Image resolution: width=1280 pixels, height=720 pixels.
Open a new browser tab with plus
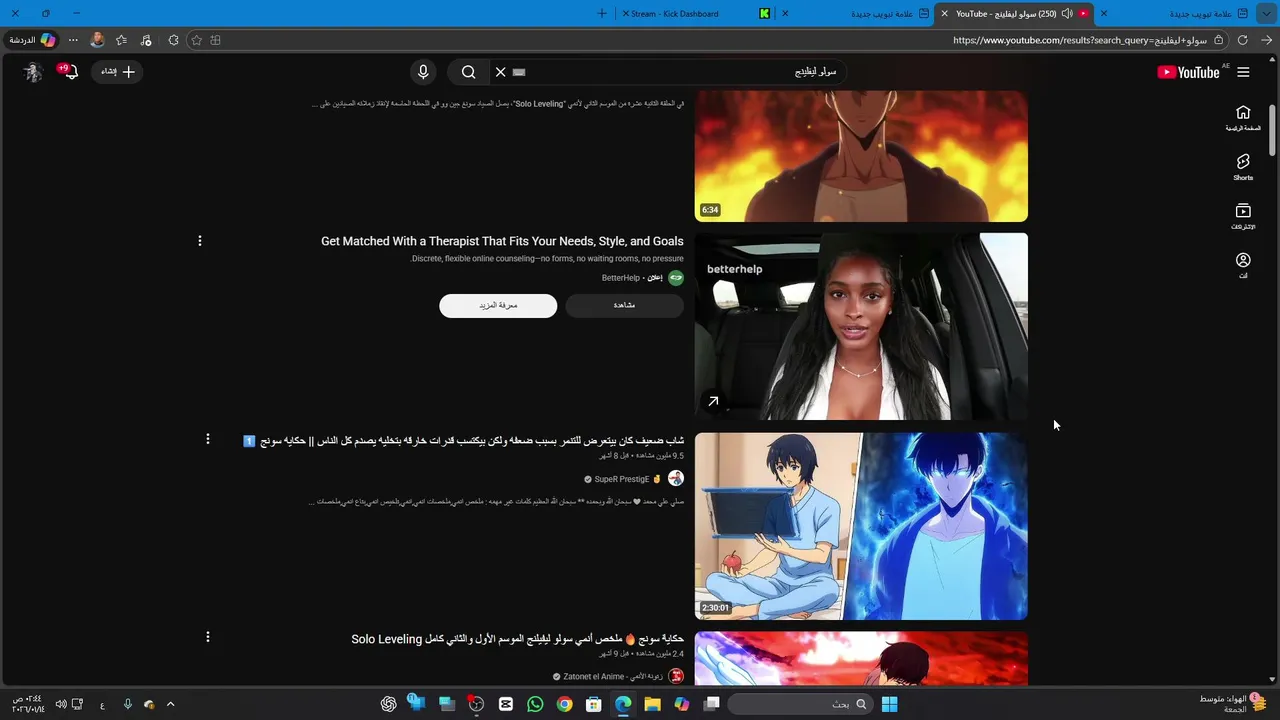pyautogui.click(x=601, y=13)
